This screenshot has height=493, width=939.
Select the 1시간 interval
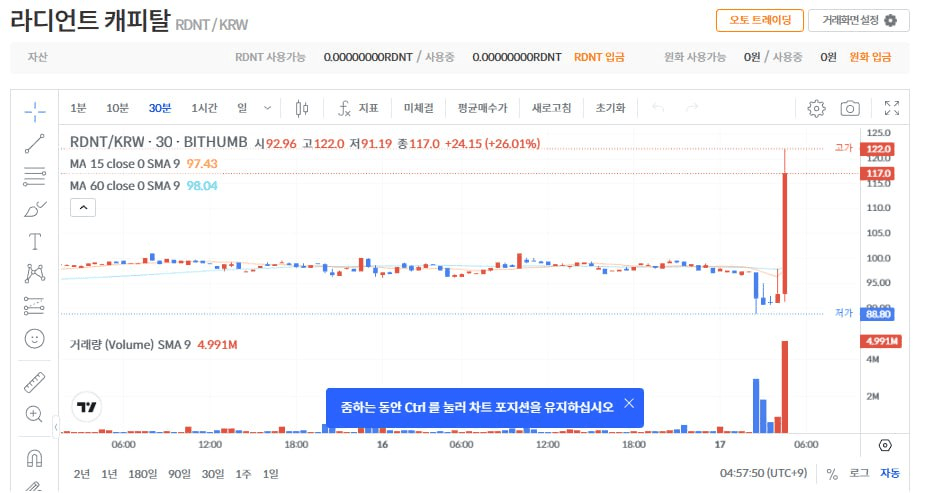pos(204,108)
